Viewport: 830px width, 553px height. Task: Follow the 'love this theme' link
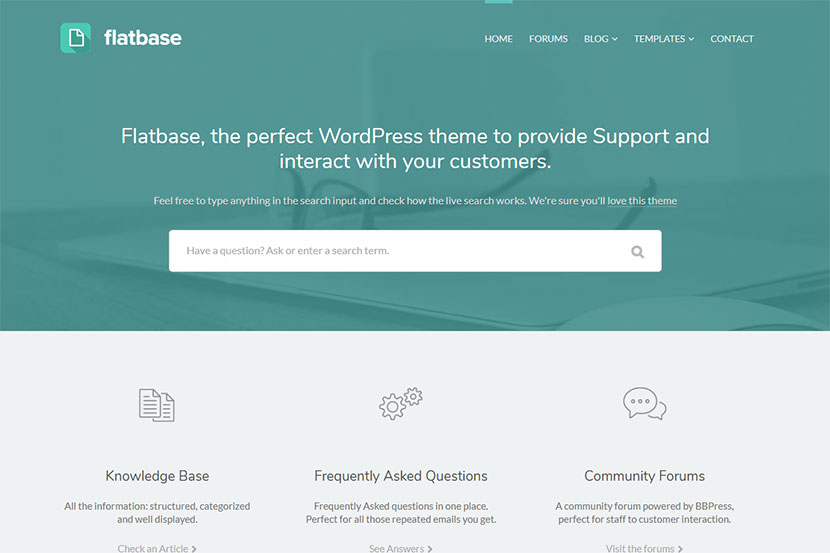coord(642,201)
